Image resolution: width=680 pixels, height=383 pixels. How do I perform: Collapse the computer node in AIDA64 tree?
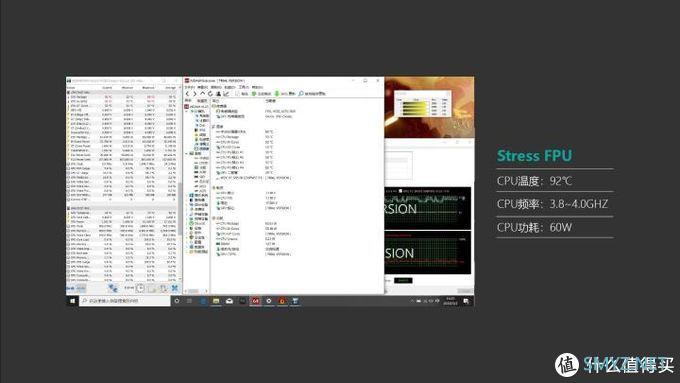pyautogui.click(x=186, y=111)
